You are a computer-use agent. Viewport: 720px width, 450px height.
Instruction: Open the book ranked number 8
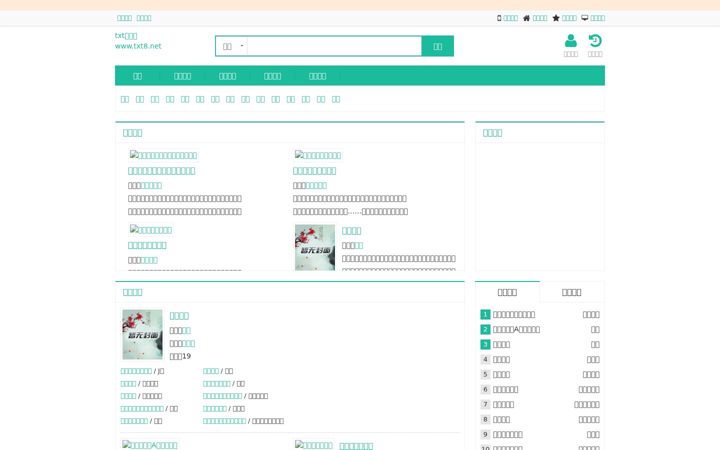pos(501,420)
